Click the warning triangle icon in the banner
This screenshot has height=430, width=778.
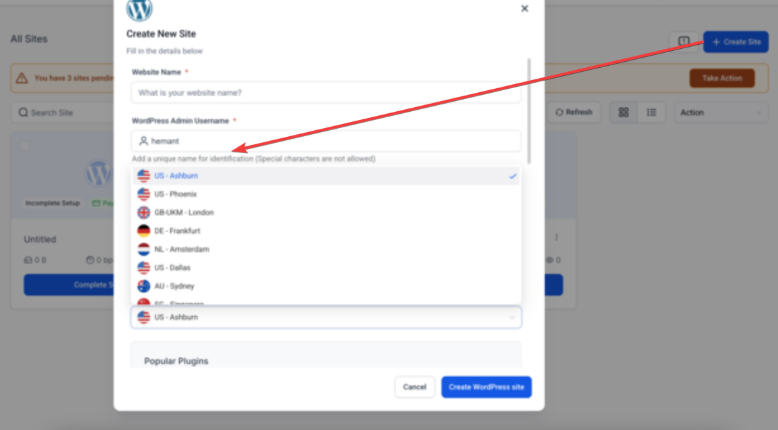click(x=22, y=78)
